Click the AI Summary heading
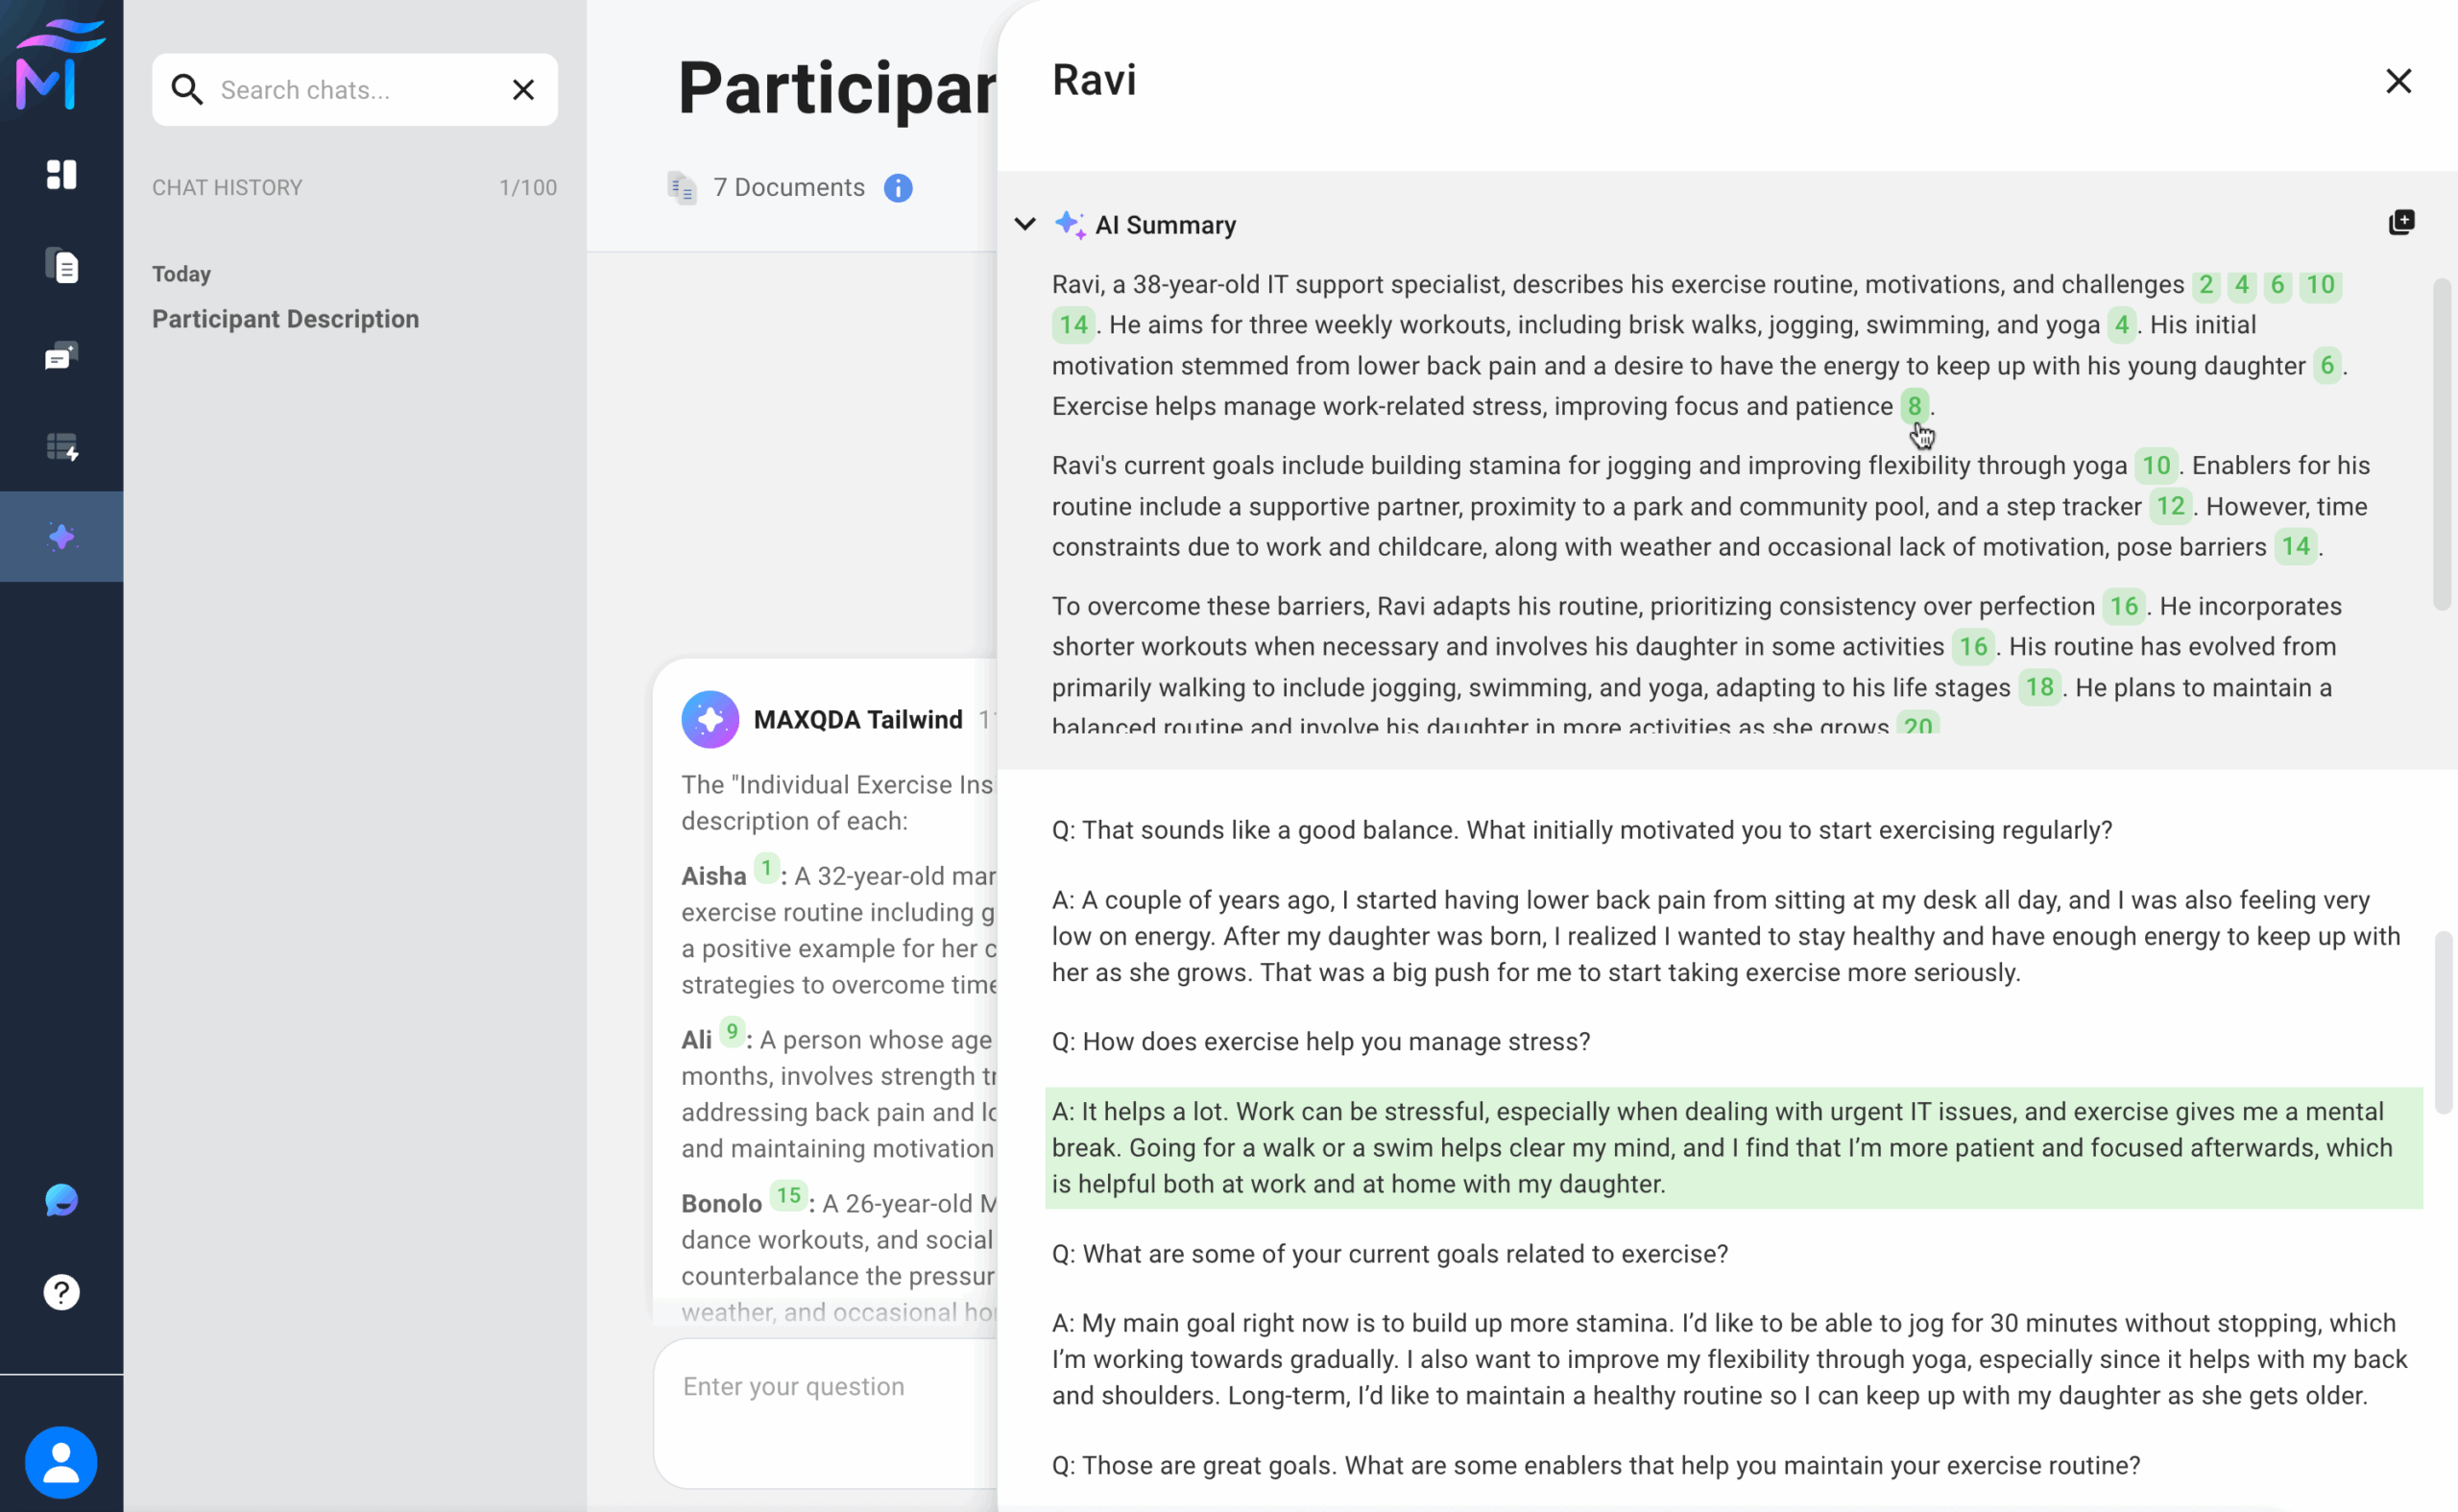This screenshot has width=2458, height=1512. (x=1165, y=225)
